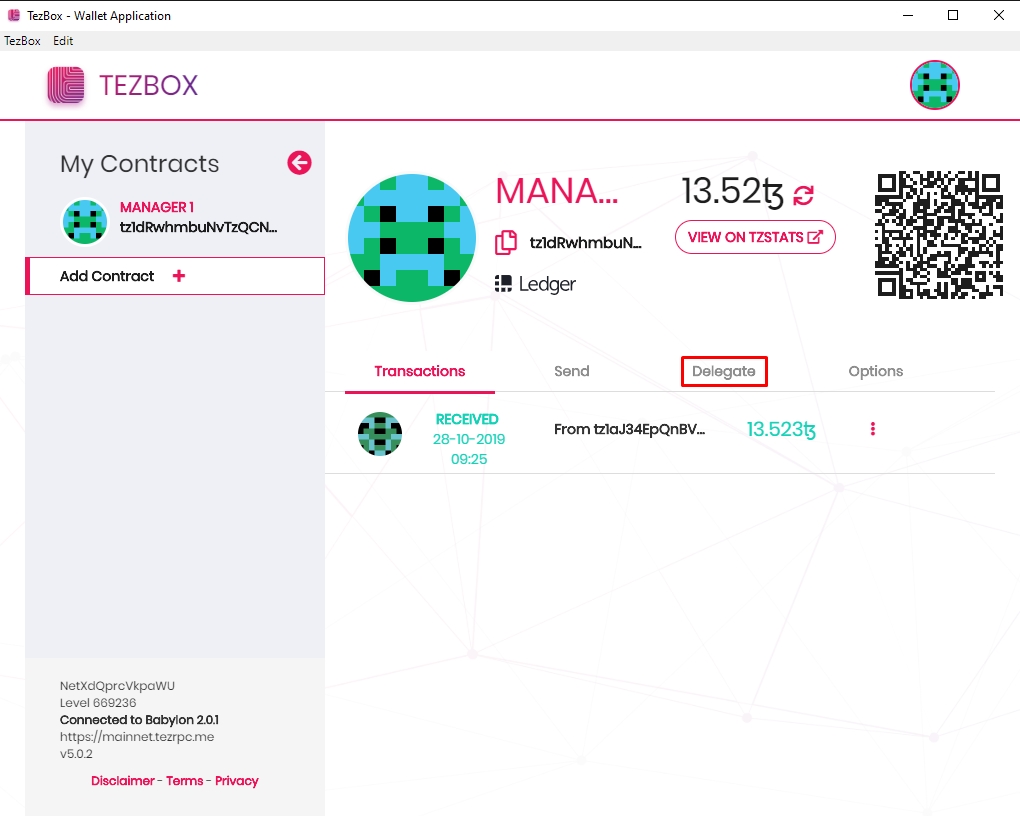Open the Delegate tab
The image size is (1020, 816).
pyautogui.click(x=723, y=372)
